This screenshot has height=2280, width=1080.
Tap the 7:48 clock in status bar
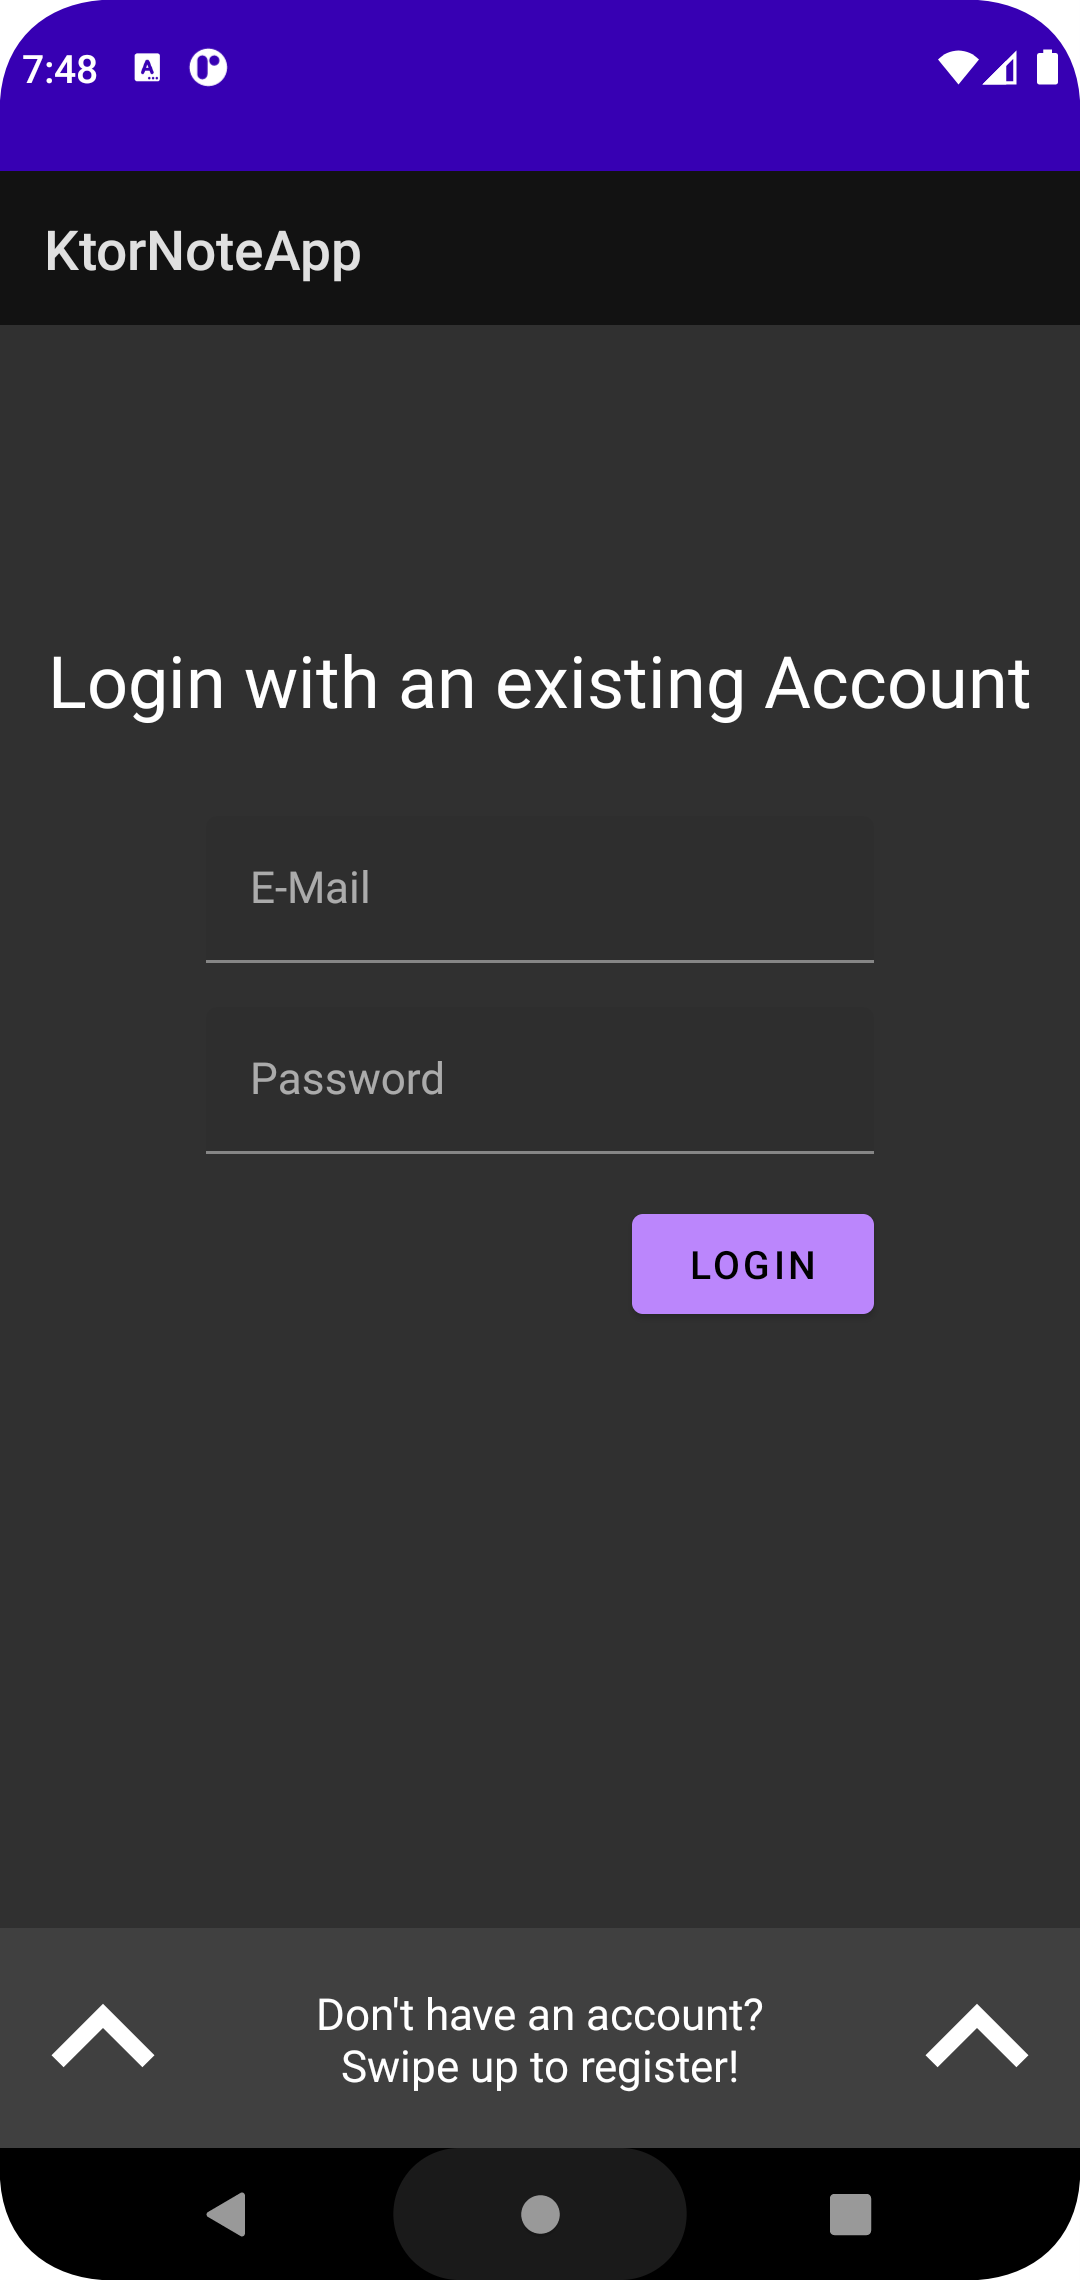tap(60, 69)
